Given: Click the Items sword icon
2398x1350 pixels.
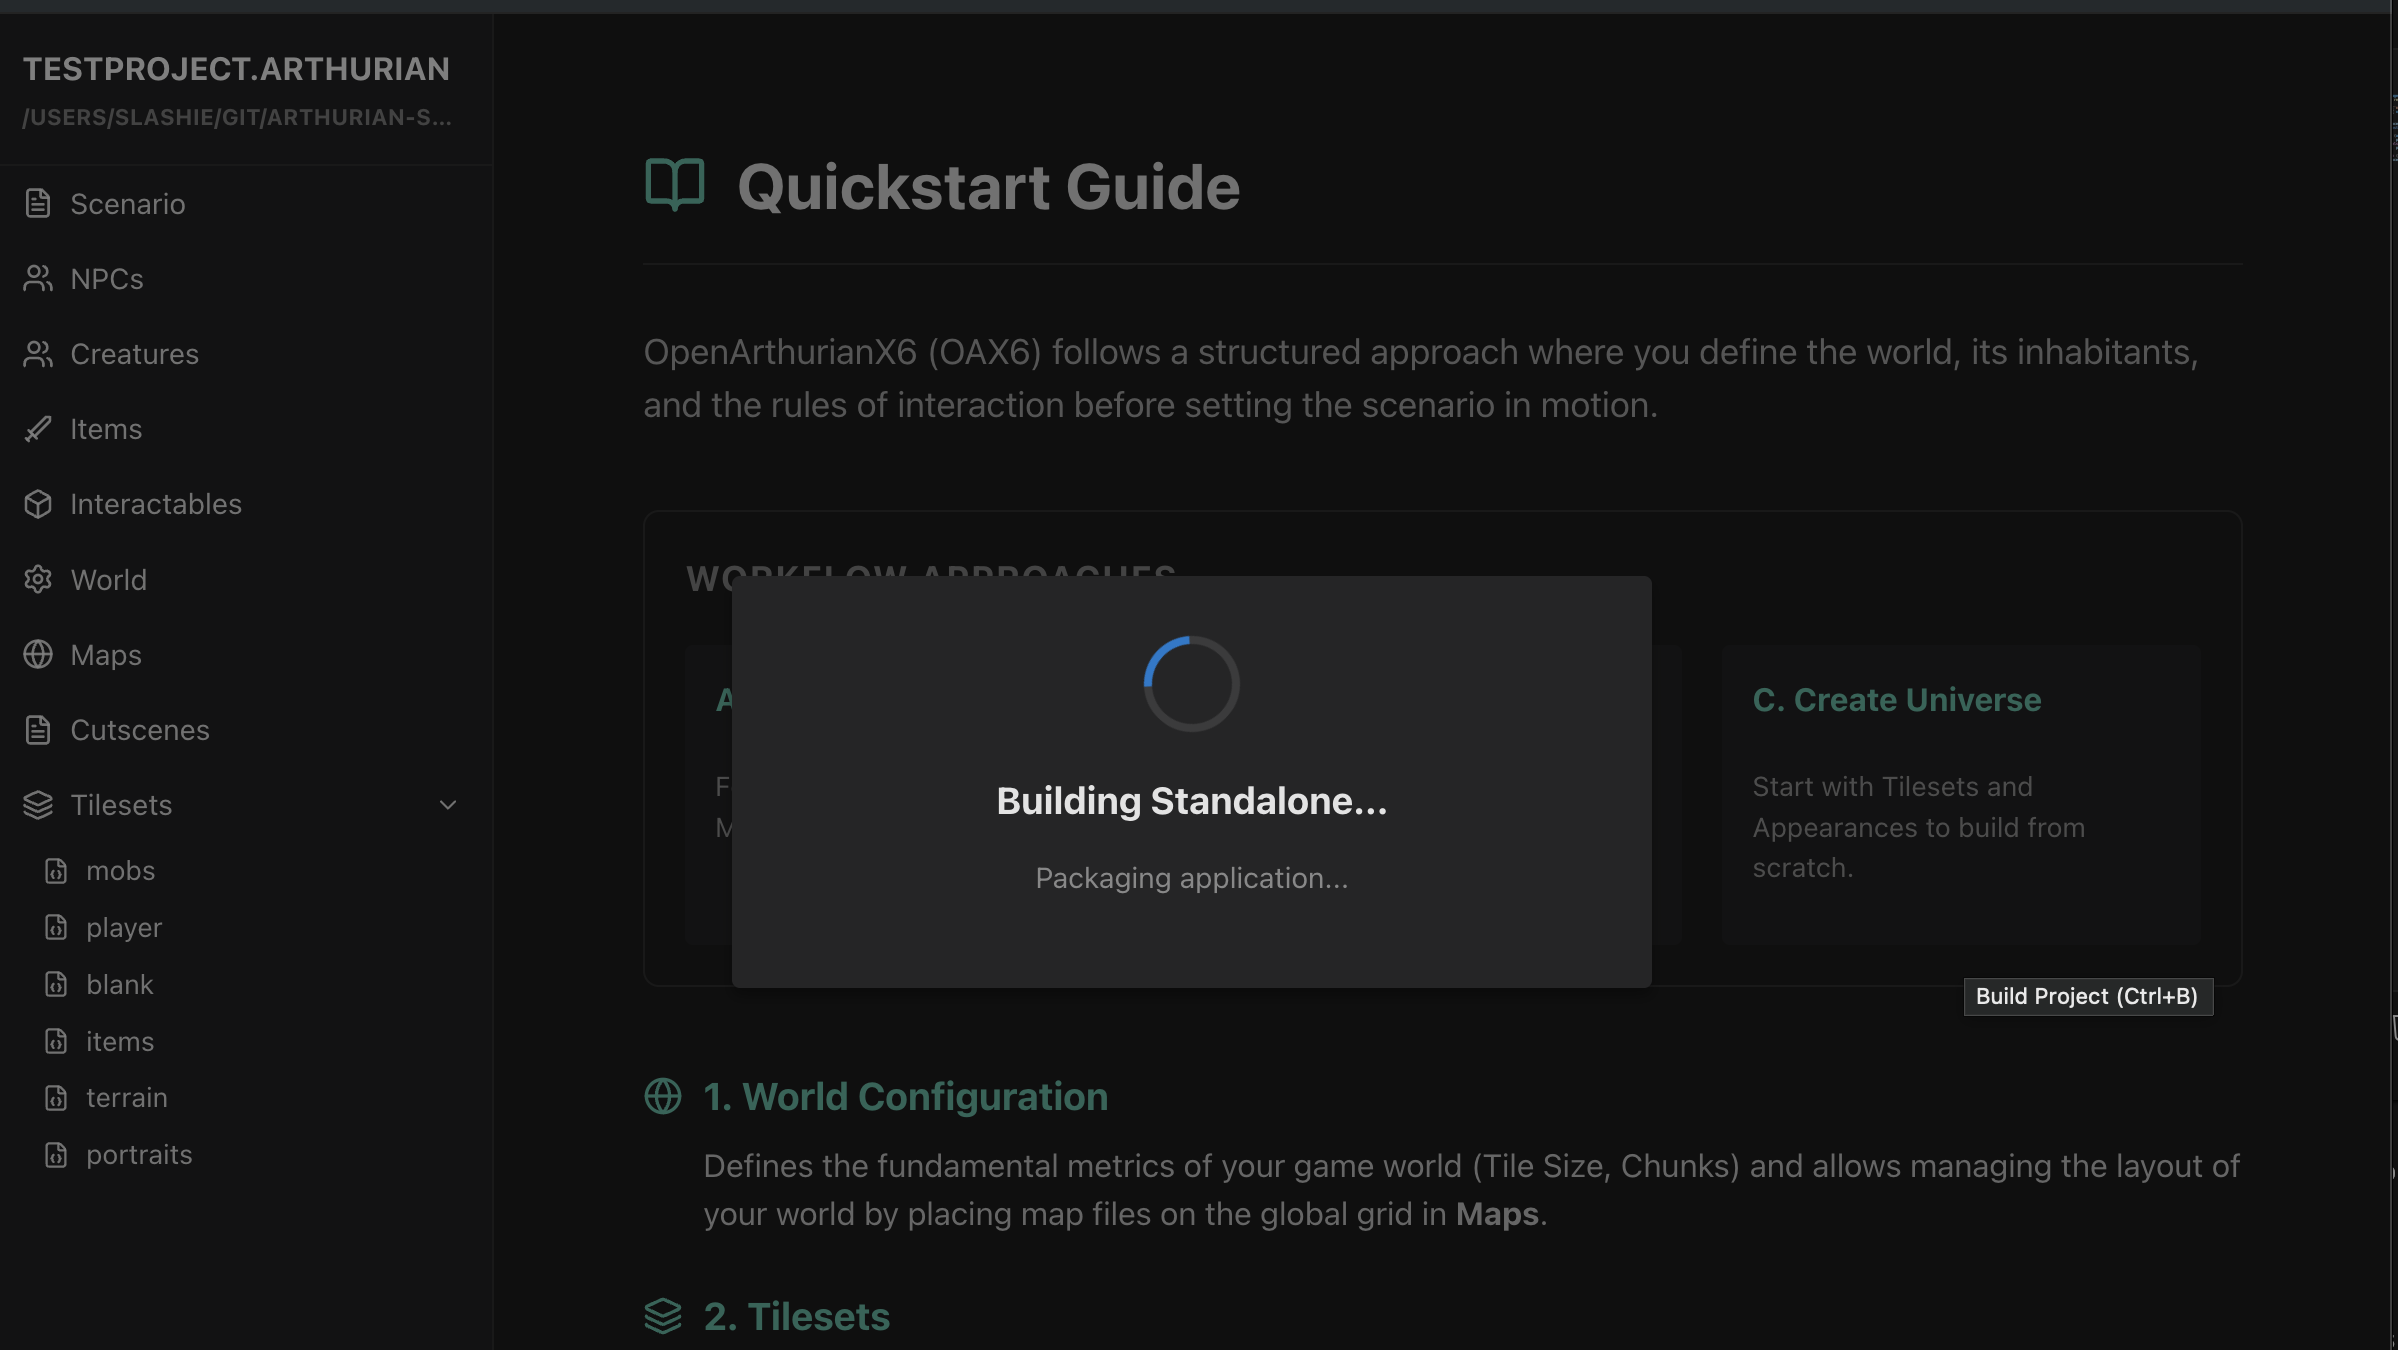Looking at the screenshot, I should click(38, 429).
